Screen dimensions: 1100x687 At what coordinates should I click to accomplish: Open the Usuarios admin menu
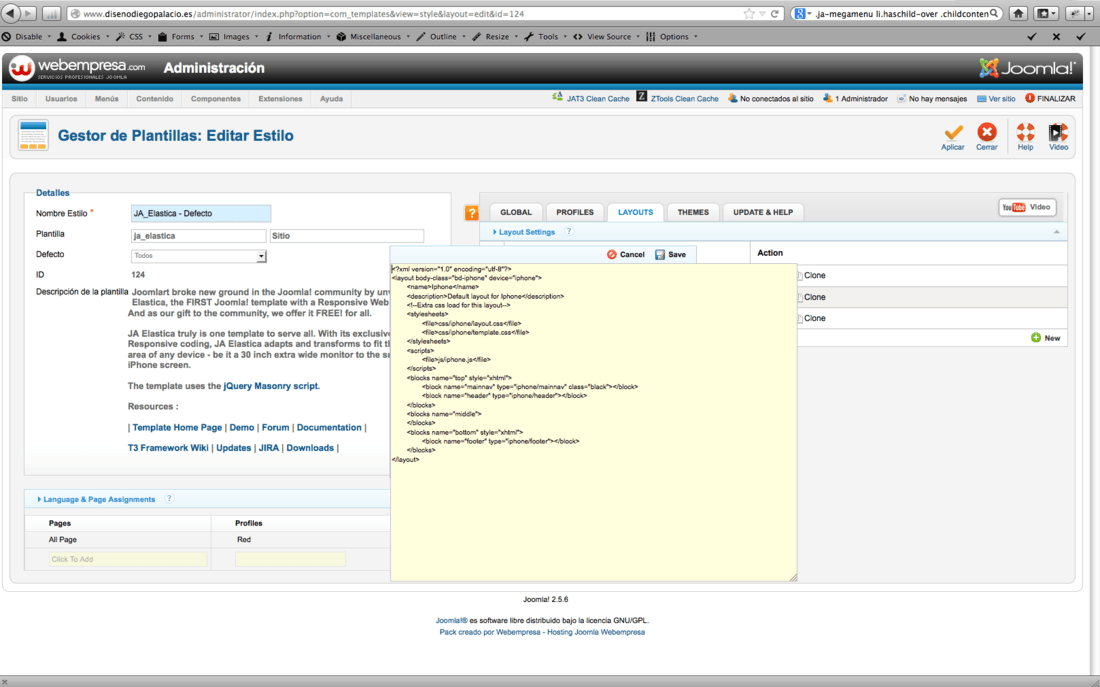point(61,99)
